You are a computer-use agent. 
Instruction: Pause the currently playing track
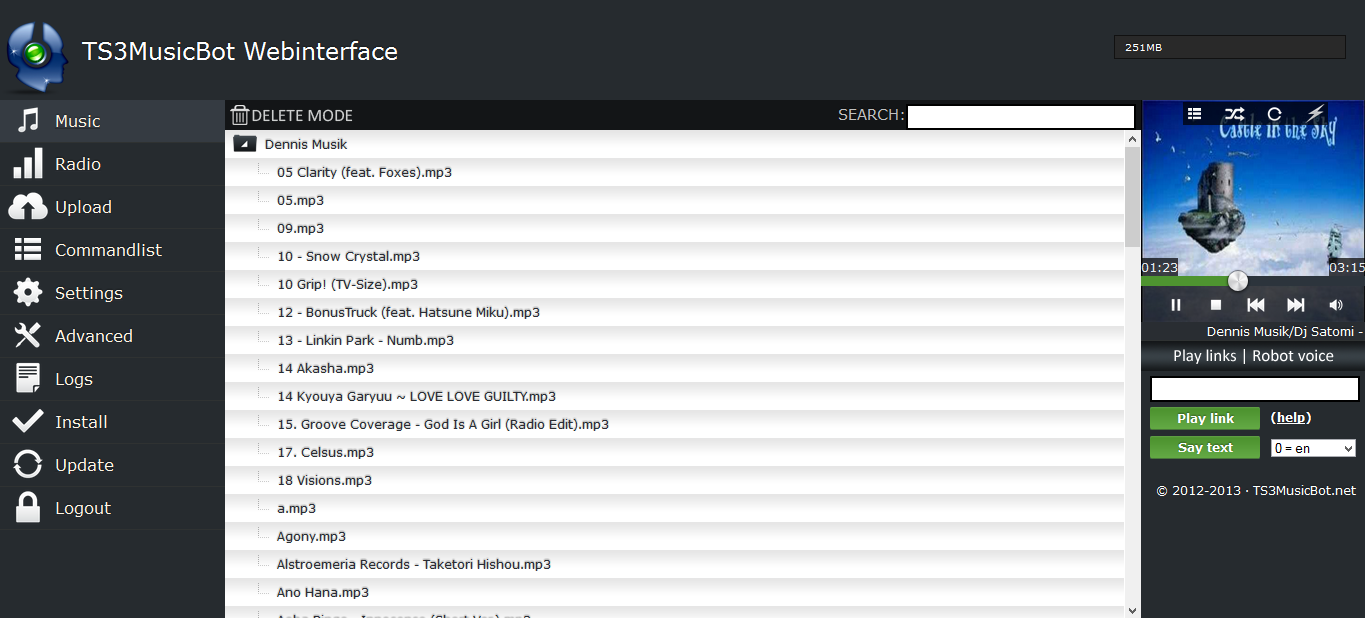pos(1176,305)
